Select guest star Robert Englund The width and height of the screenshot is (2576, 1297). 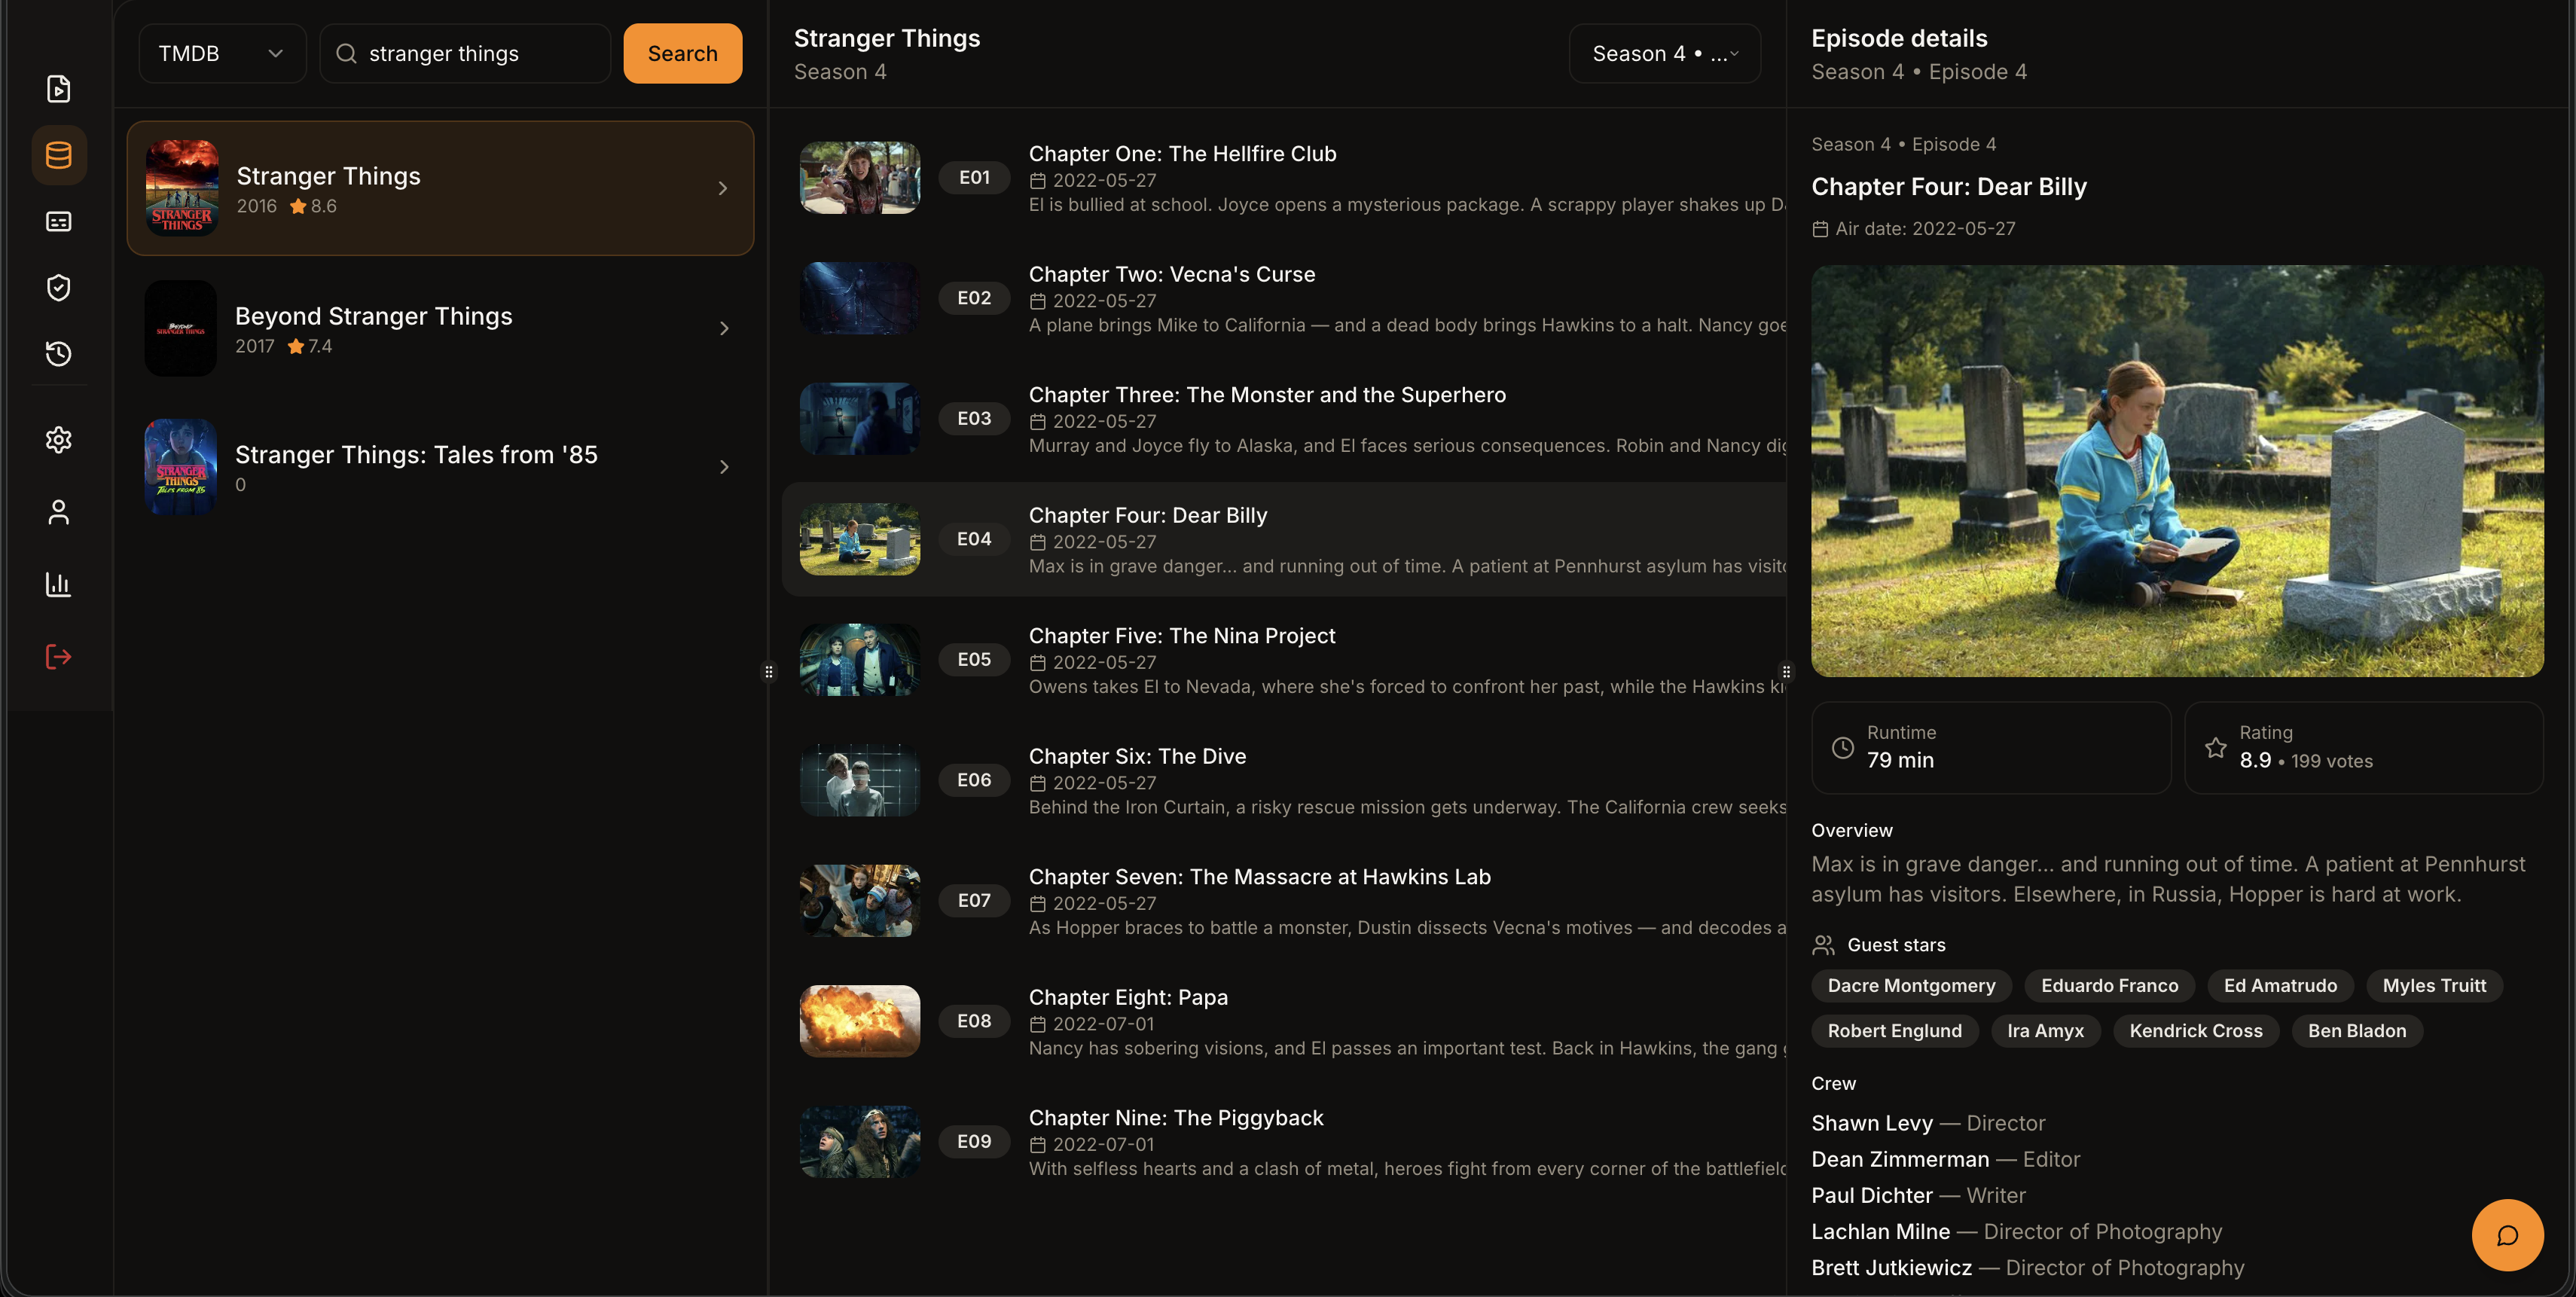click(x=1894, y=1031)
